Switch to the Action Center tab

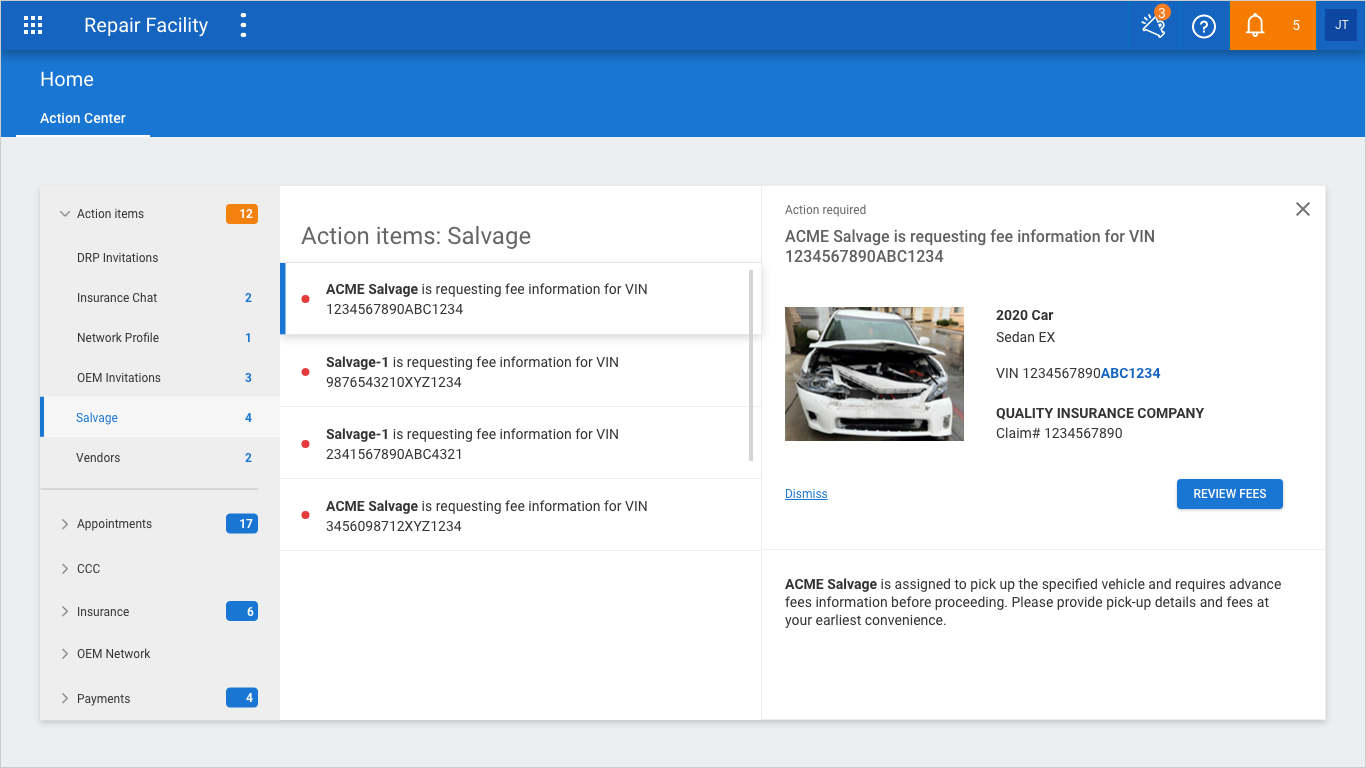pyautogui.click(x=83, y=118)
